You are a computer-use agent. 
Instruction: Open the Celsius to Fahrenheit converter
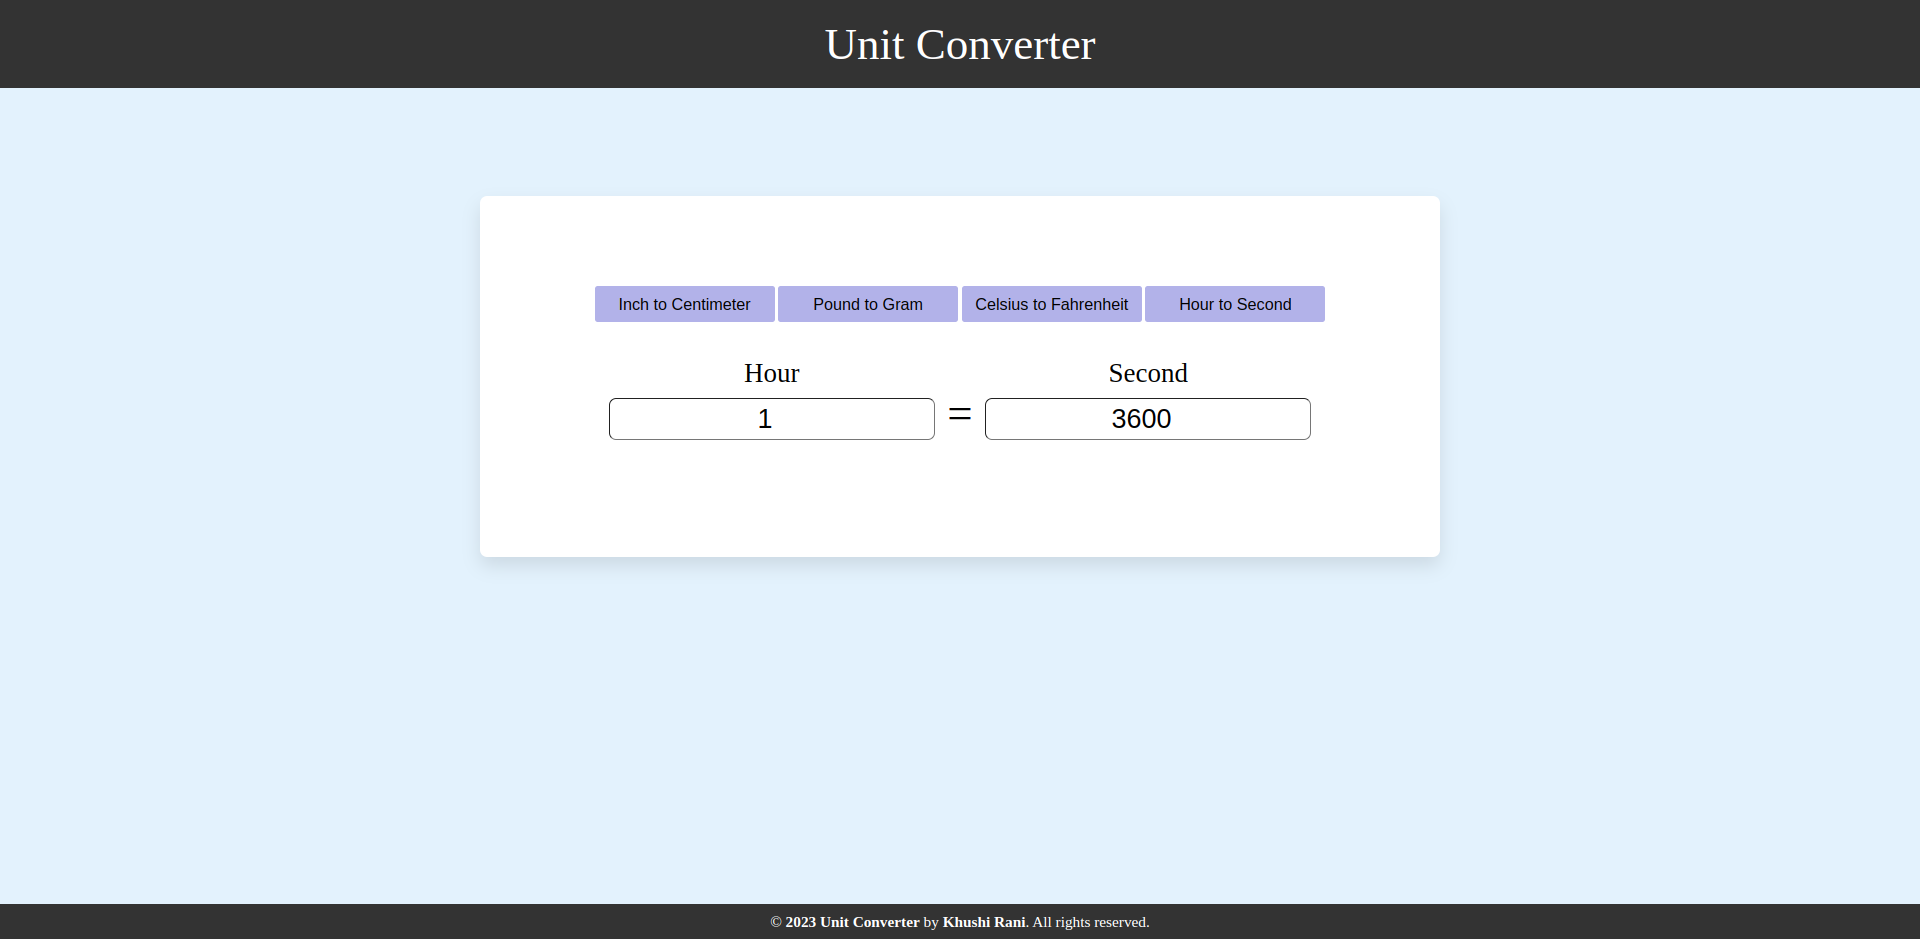tap(1051, 304)
